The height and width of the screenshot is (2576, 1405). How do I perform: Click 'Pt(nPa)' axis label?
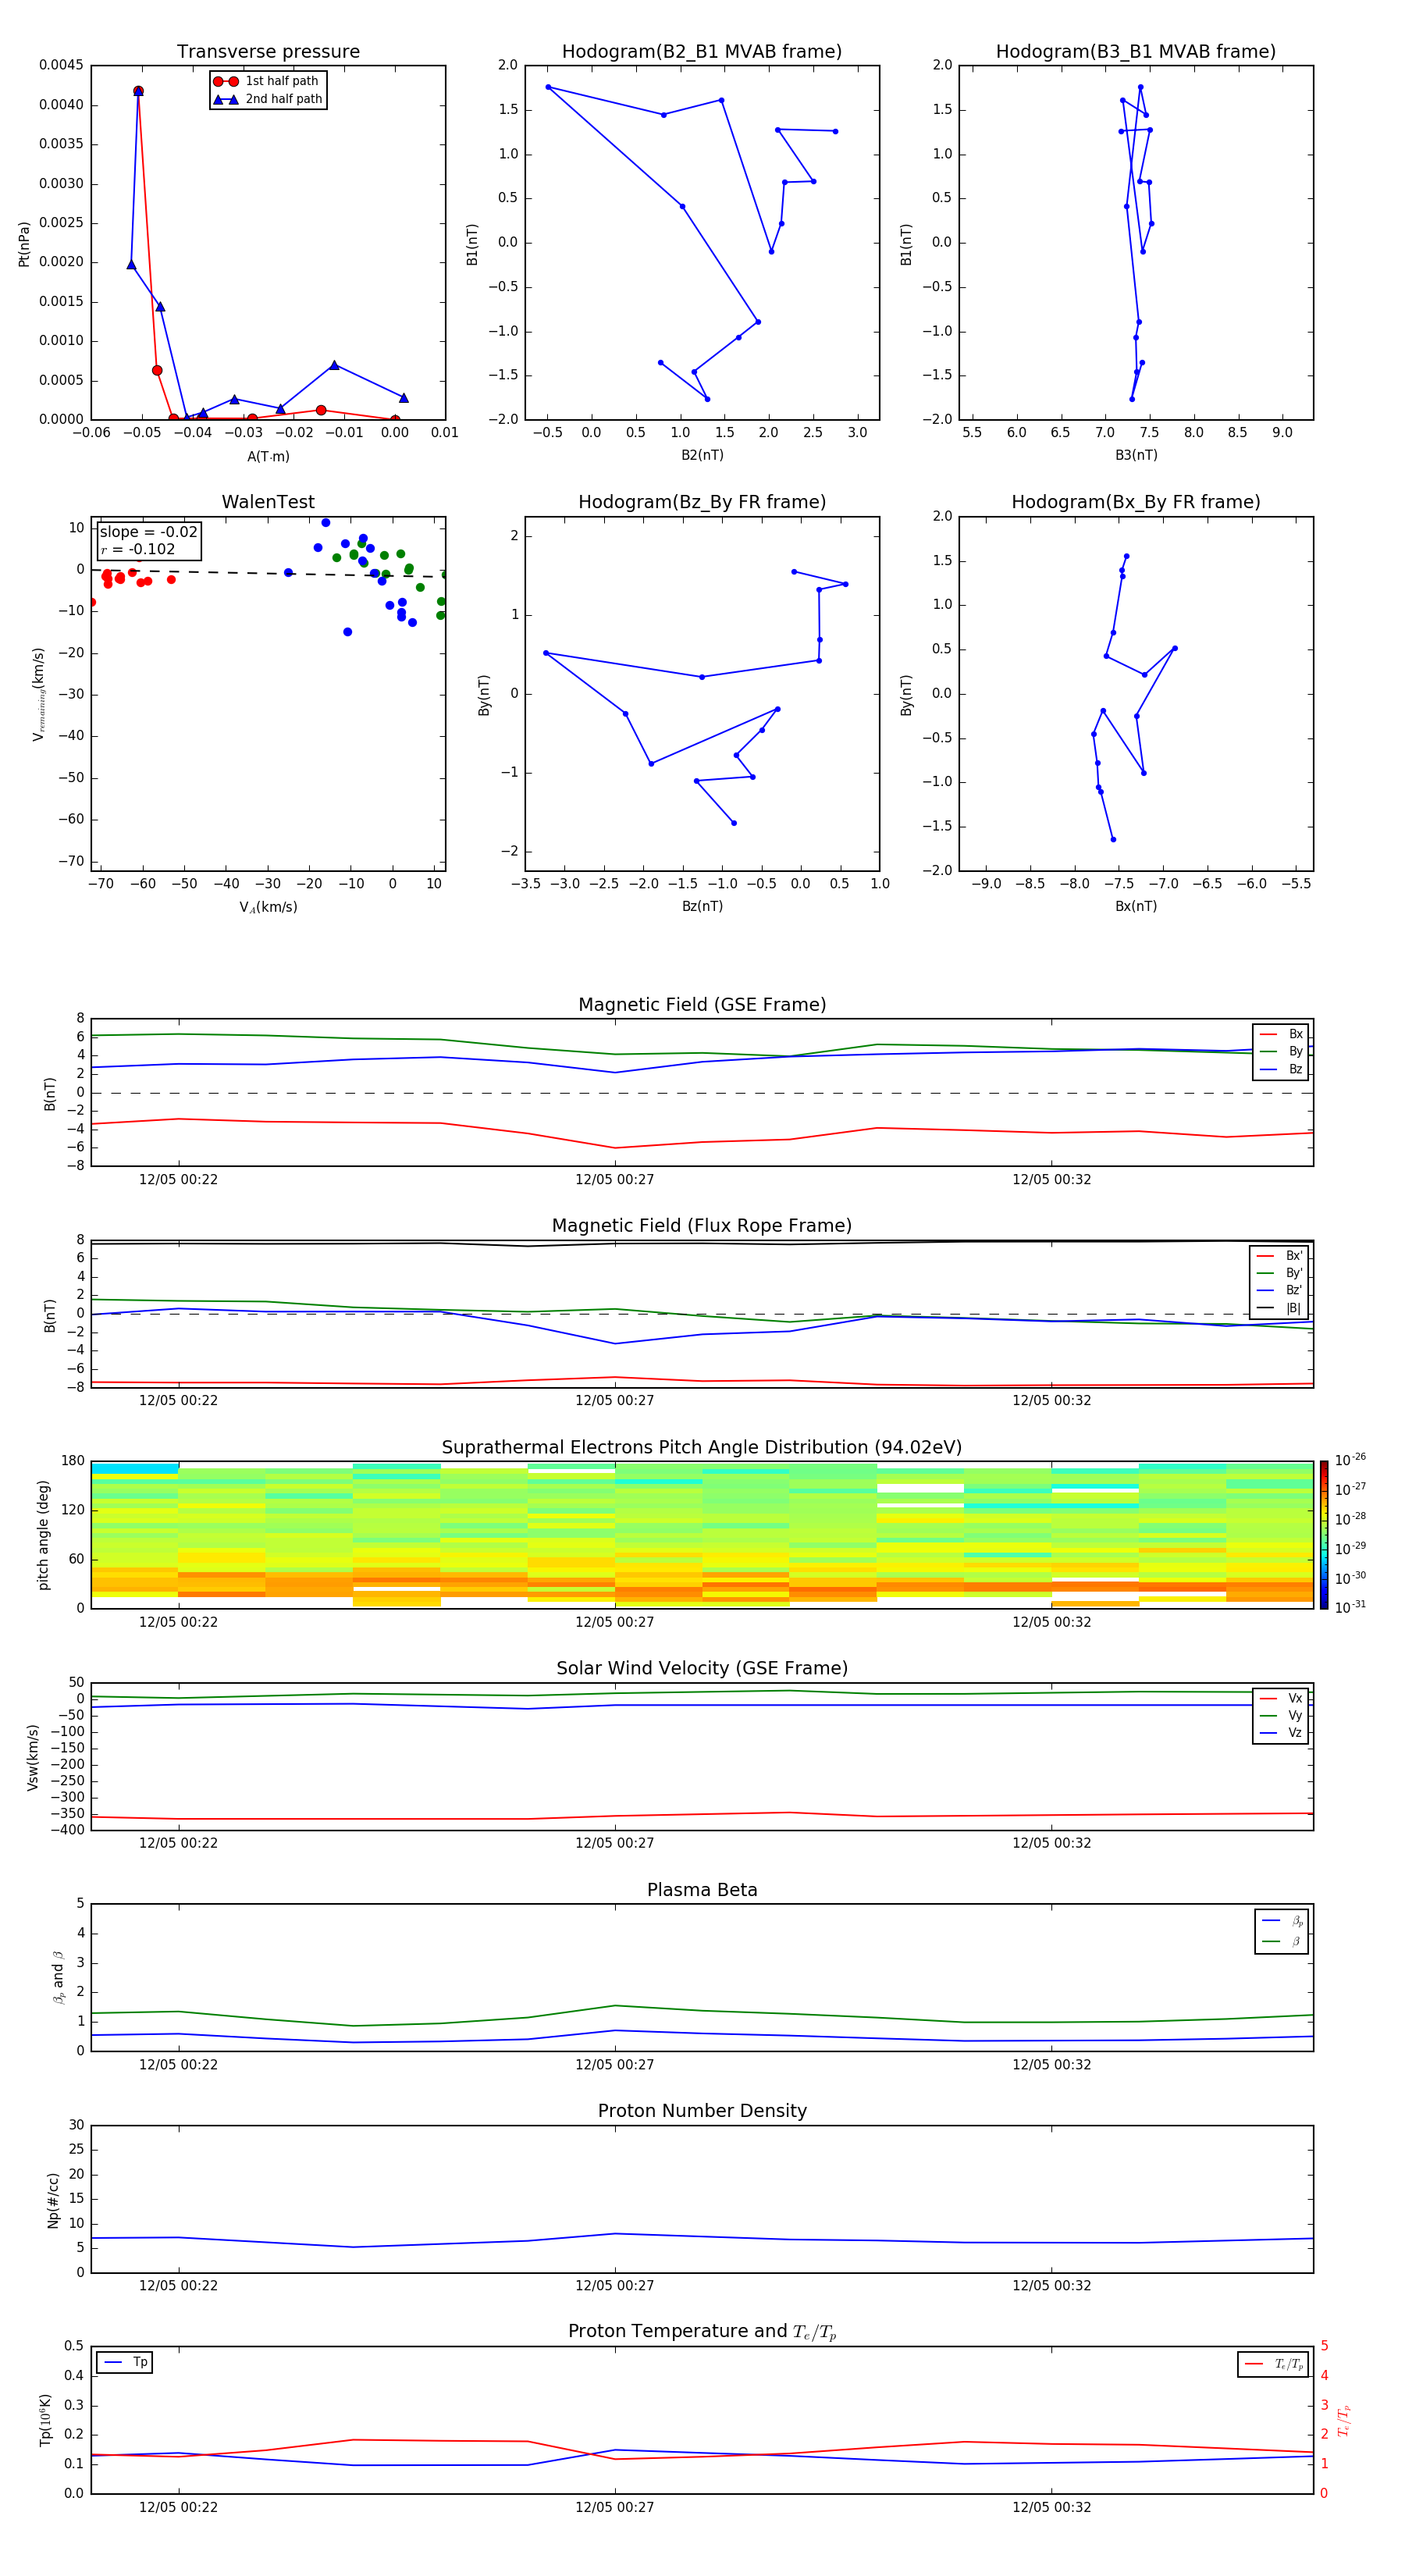[x=24, y=244]
